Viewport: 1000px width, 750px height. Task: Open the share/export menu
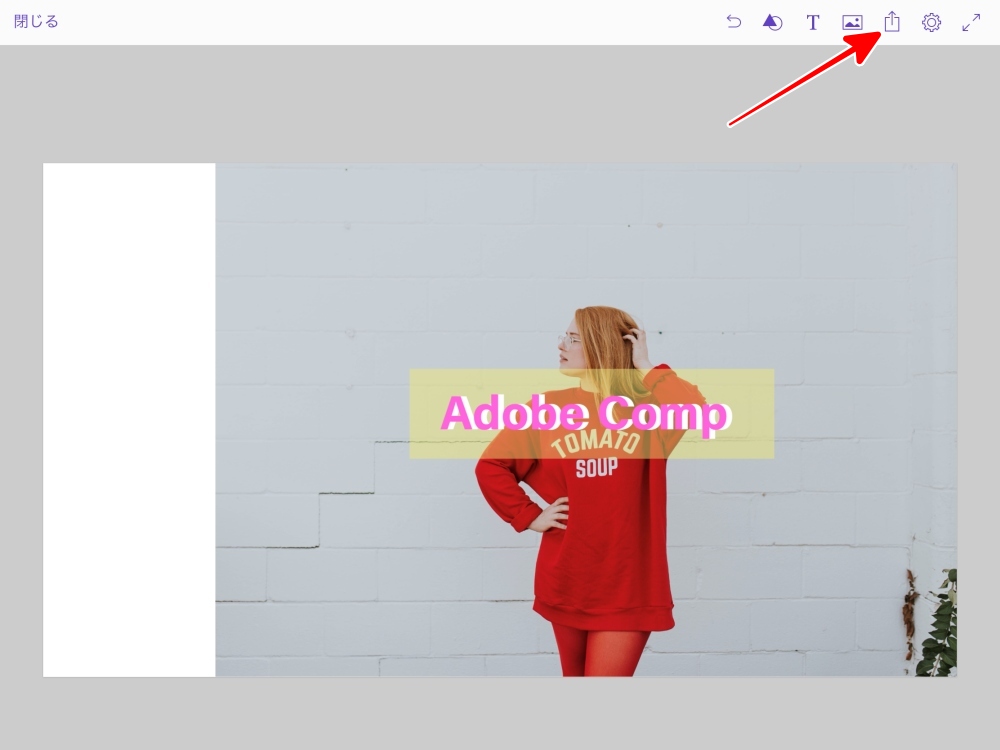tap(892, 22)
